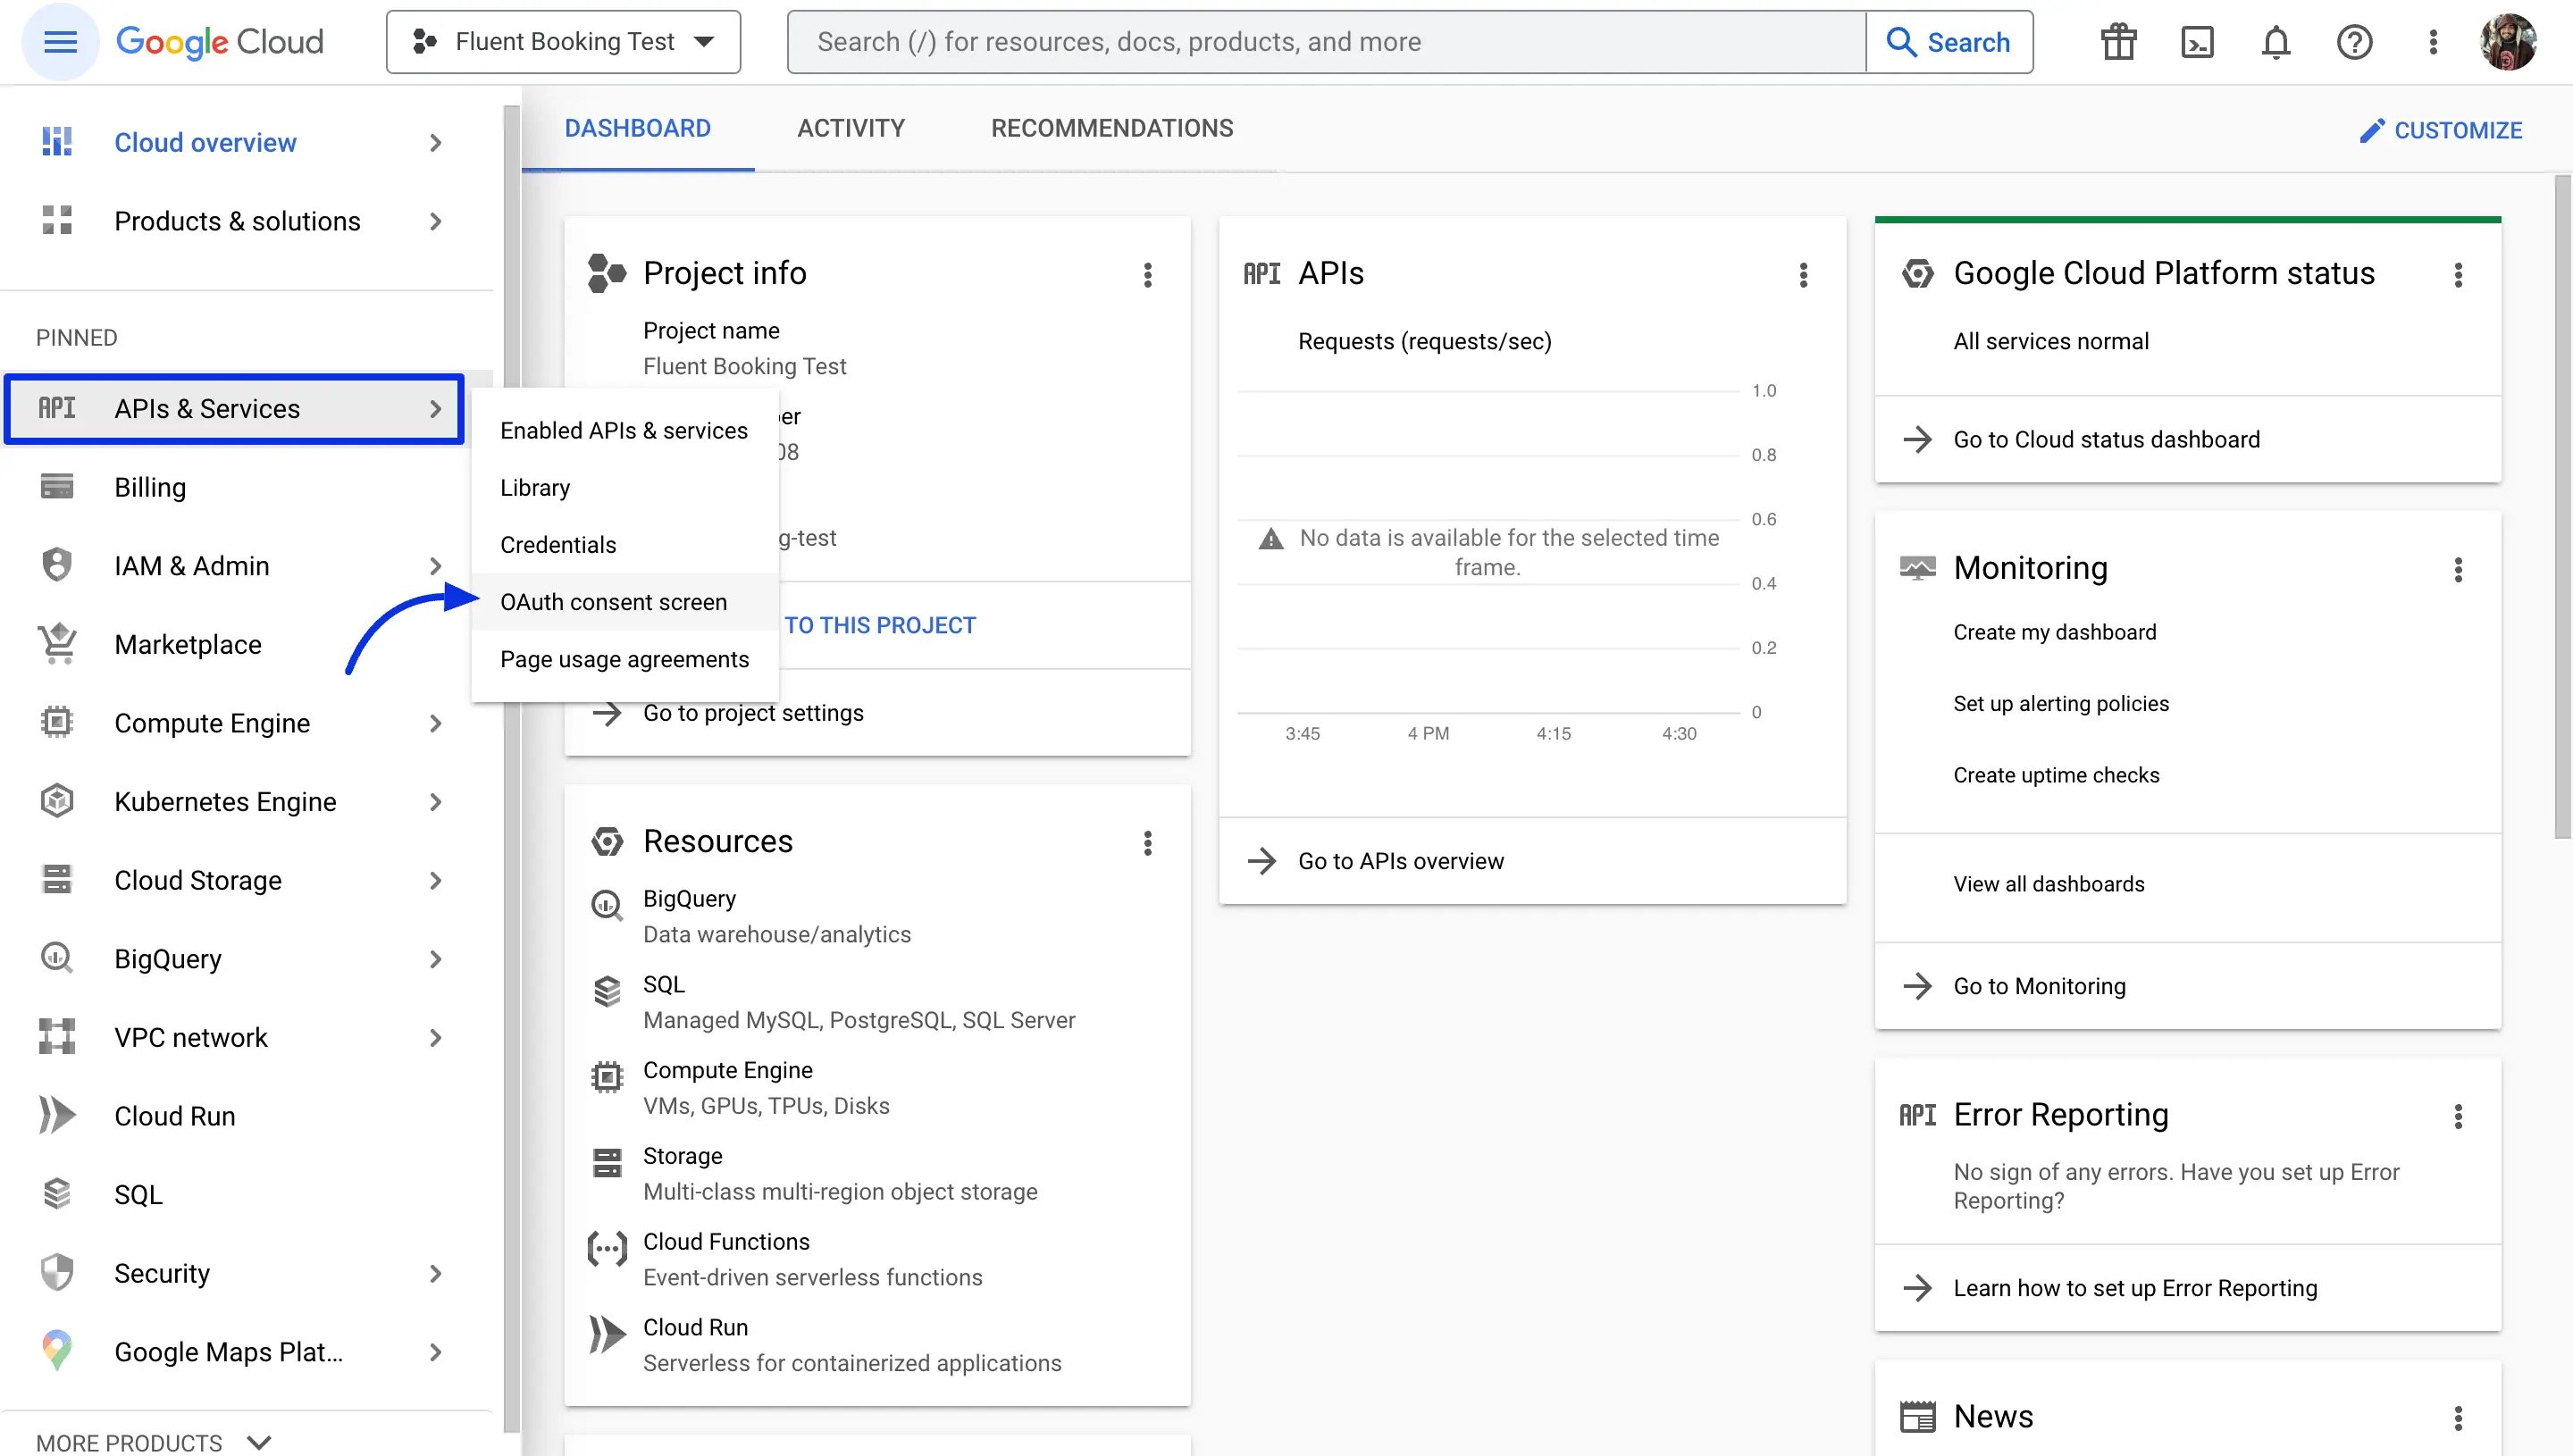Click the Products & solutions grid icon

pos(57,221)
